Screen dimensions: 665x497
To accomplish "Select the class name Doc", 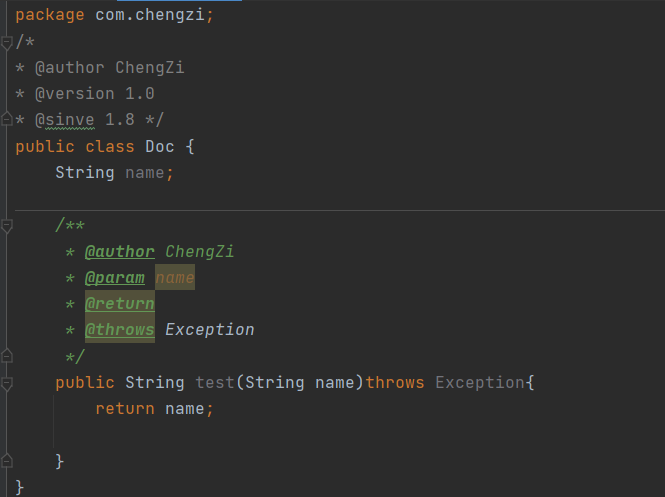I will (160, 146).
